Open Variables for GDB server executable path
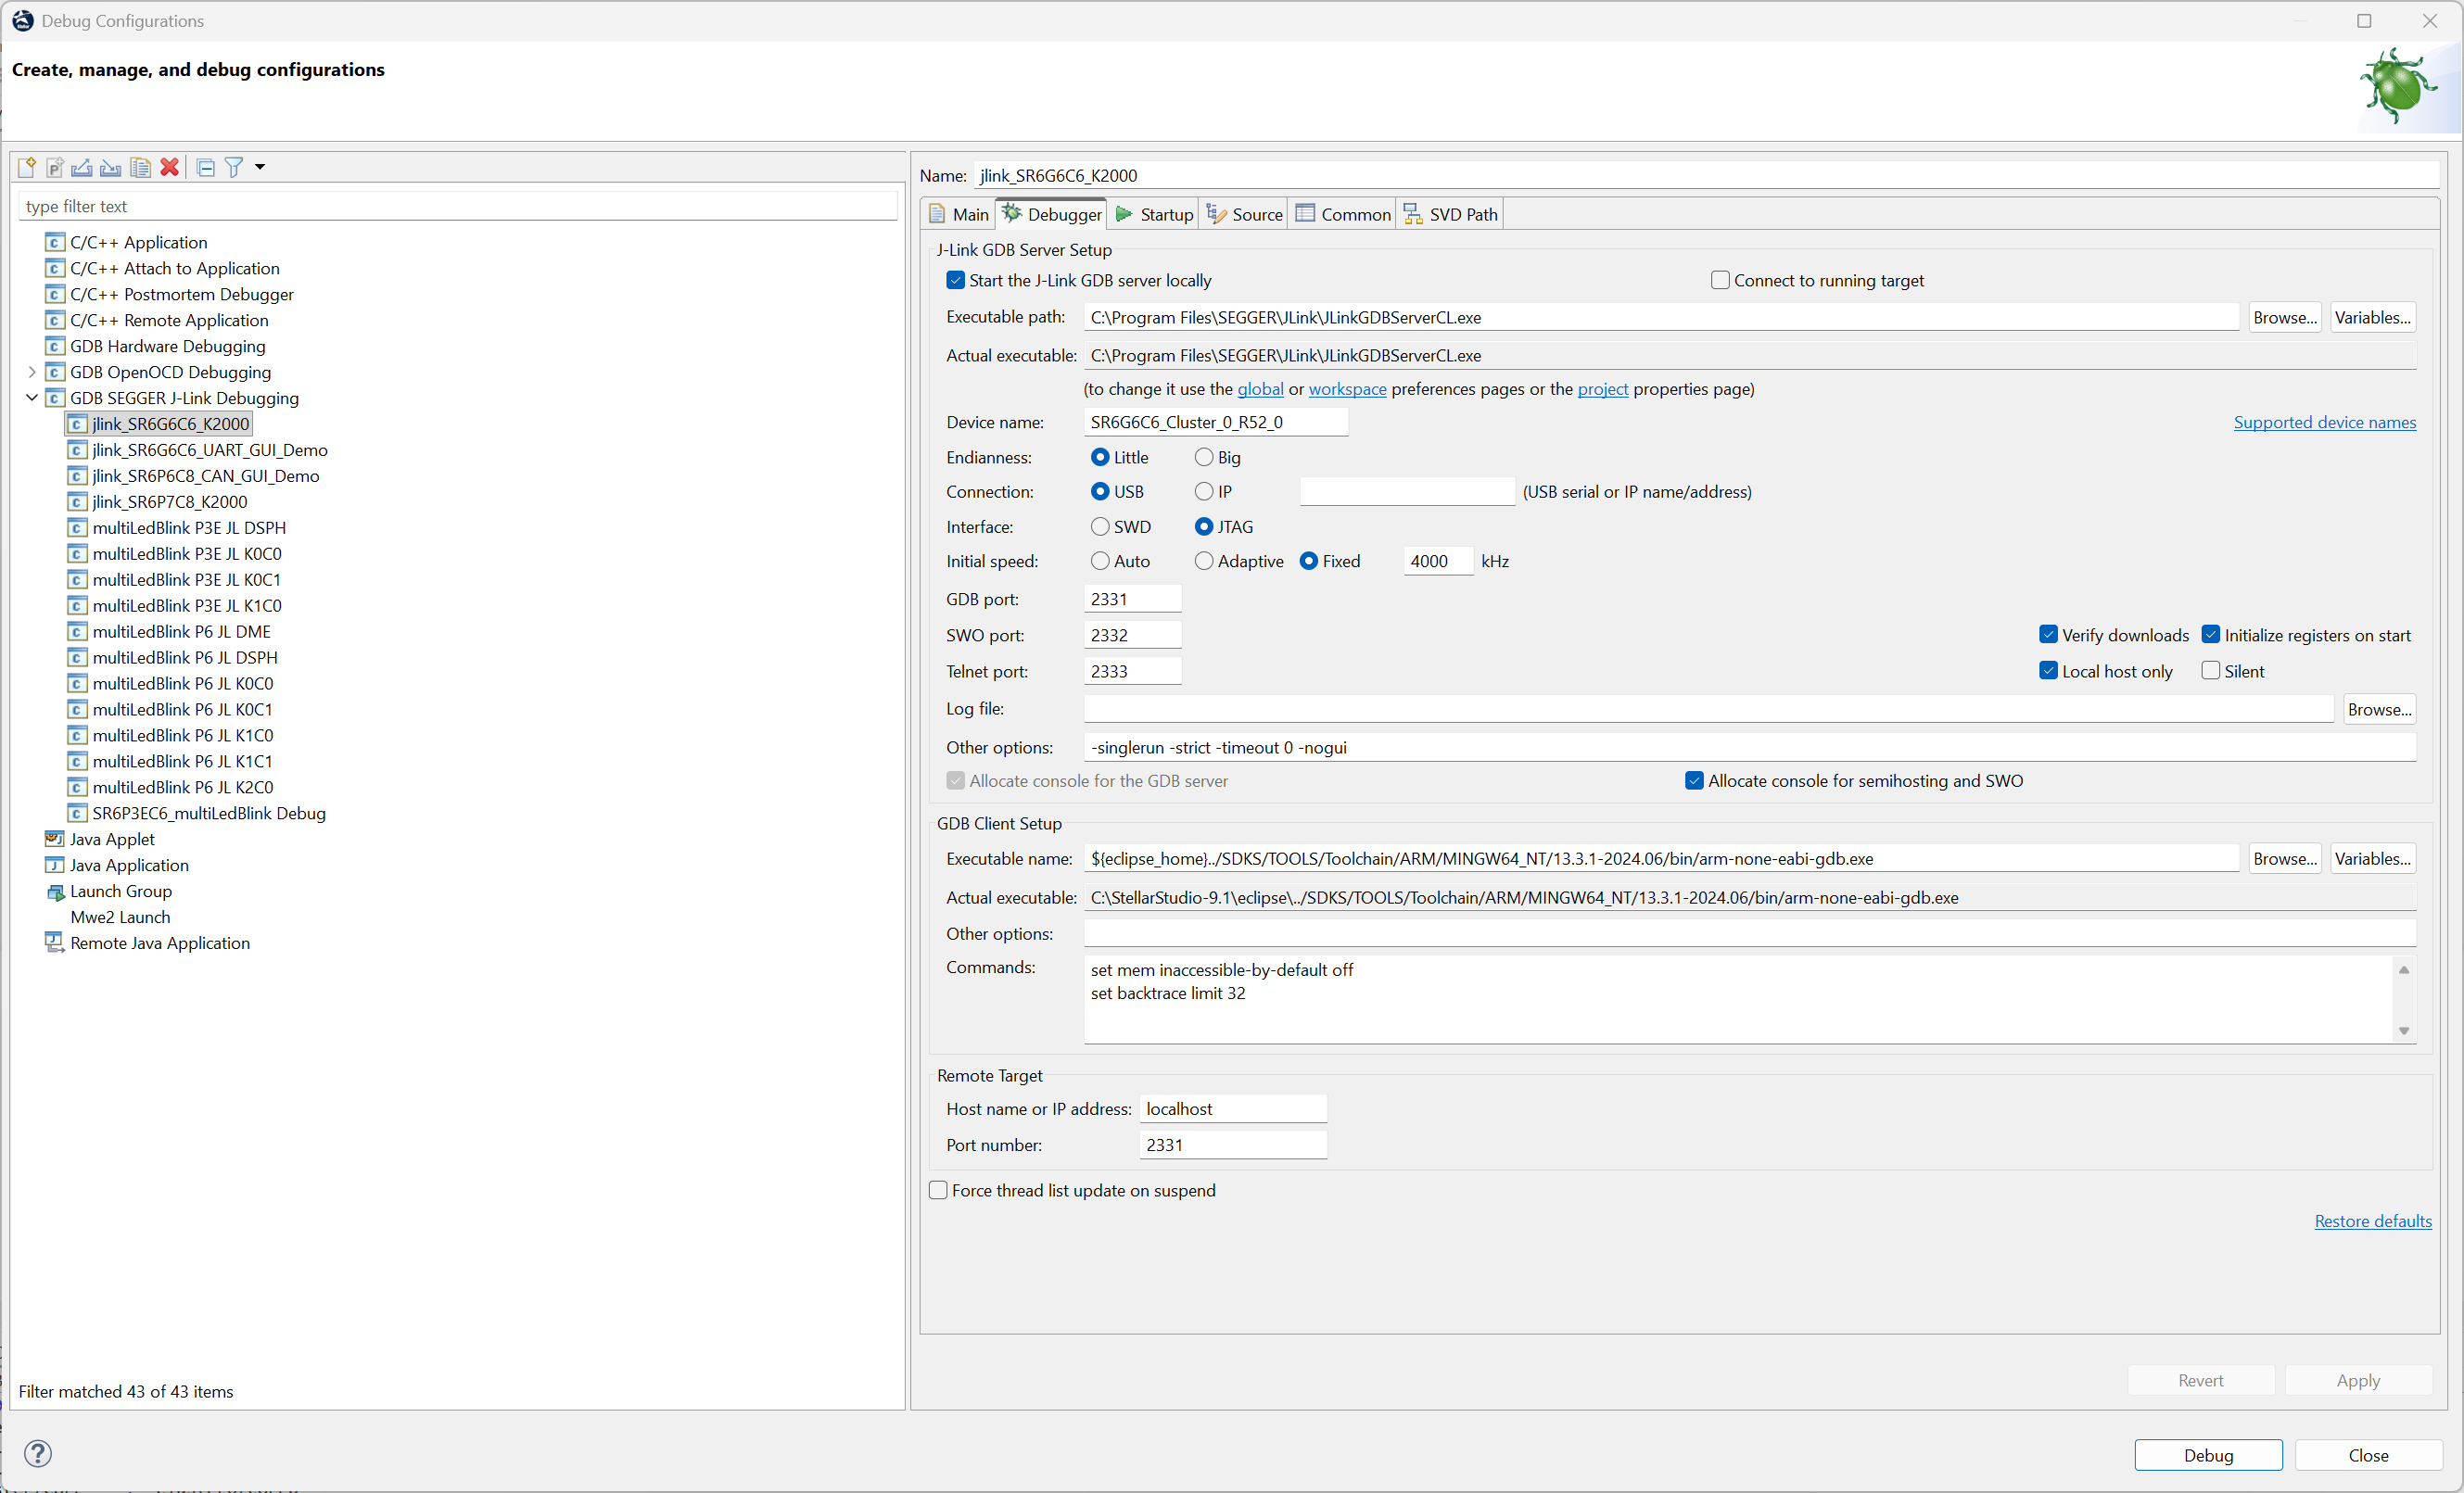Viewport: 2464px width, 1493px height. click(2373, 317)
